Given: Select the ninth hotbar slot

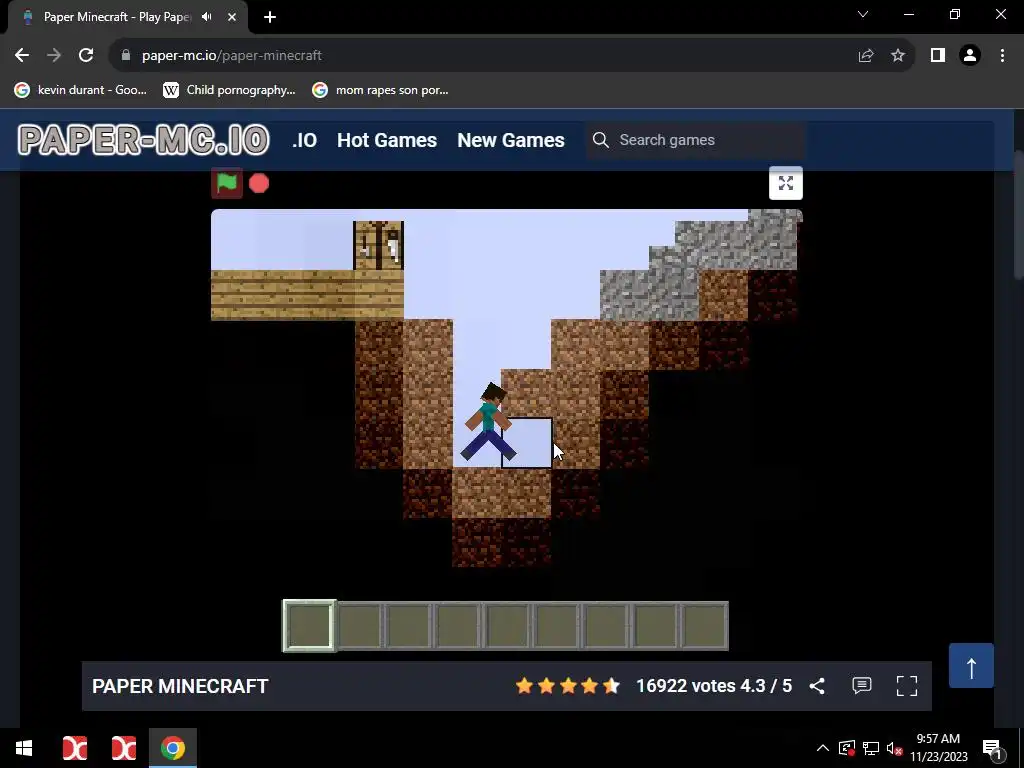Looking at the screenshot, I should pyautogui.click(x=704, y=626).
